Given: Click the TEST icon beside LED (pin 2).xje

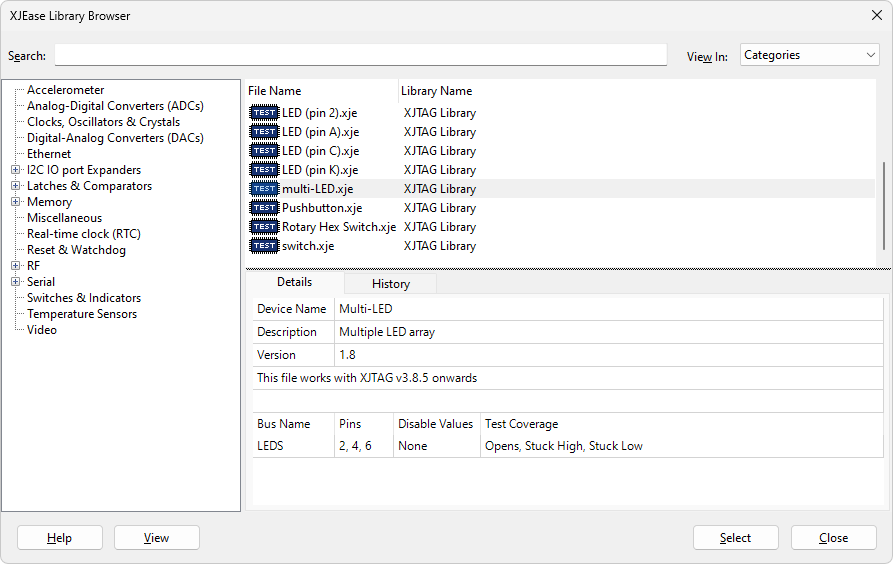Looking at the screenshot, I should coord(264,113).
